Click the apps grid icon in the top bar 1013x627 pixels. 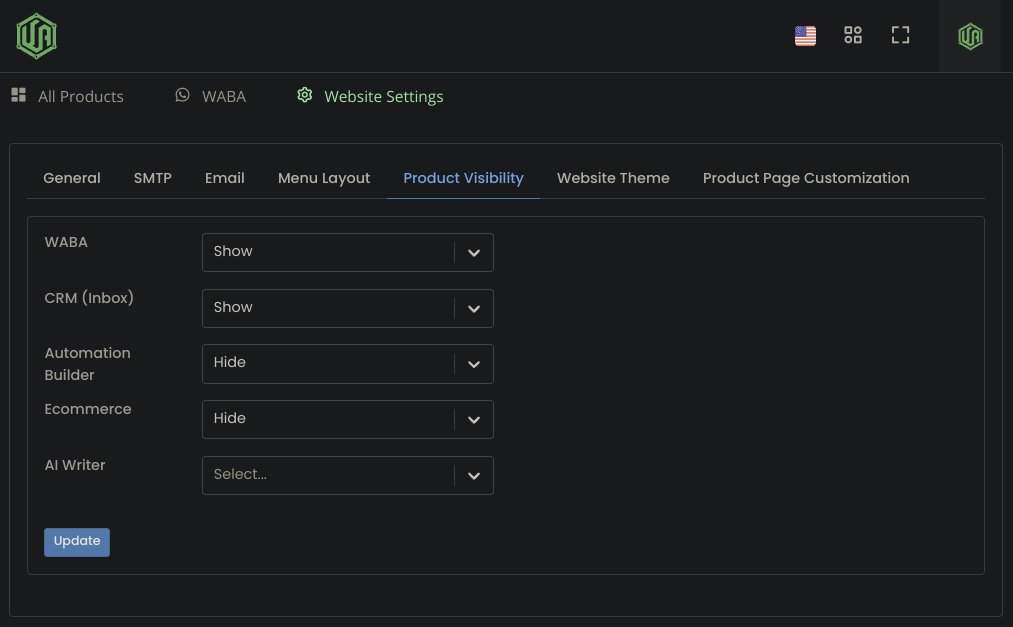tap(853, 35)
